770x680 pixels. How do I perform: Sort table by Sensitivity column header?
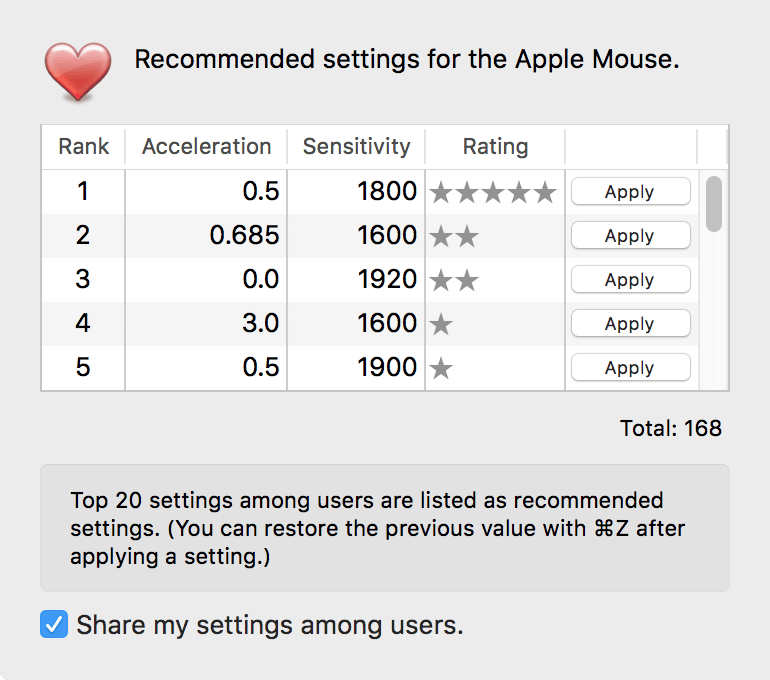pos(356,147)
